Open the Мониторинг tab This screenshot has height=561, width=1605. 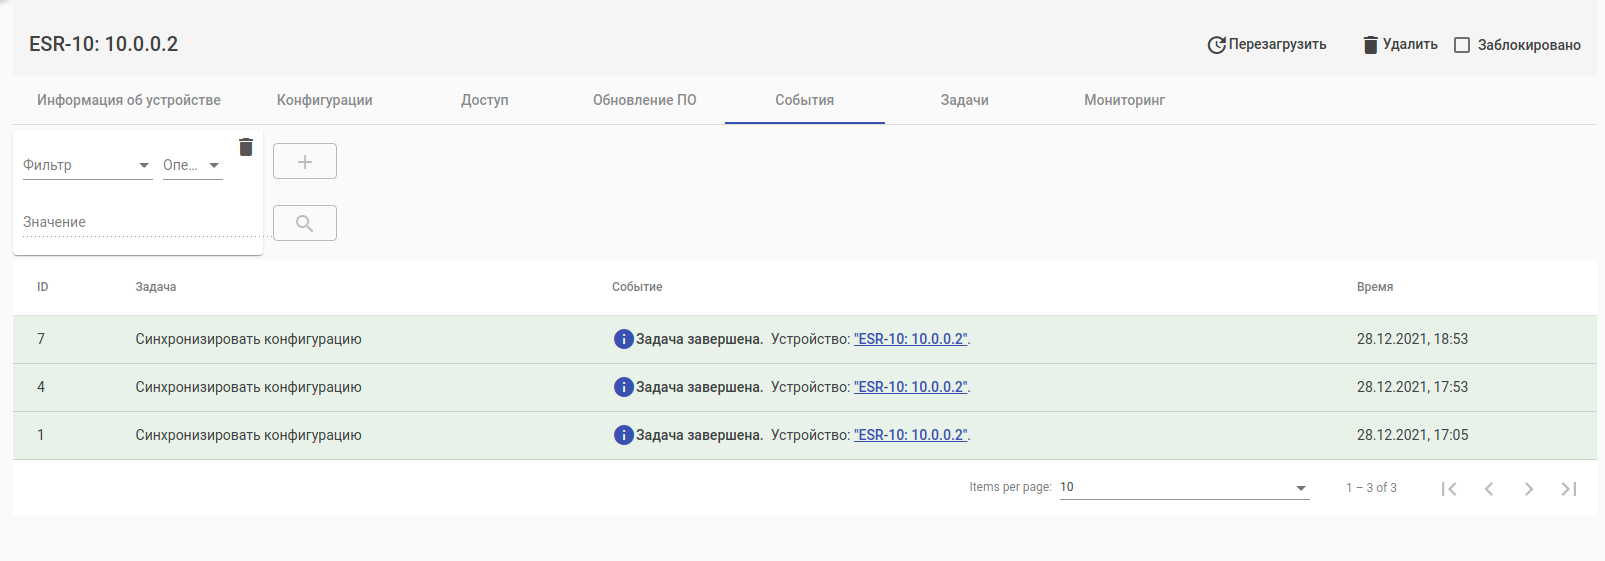point(1124,100)
